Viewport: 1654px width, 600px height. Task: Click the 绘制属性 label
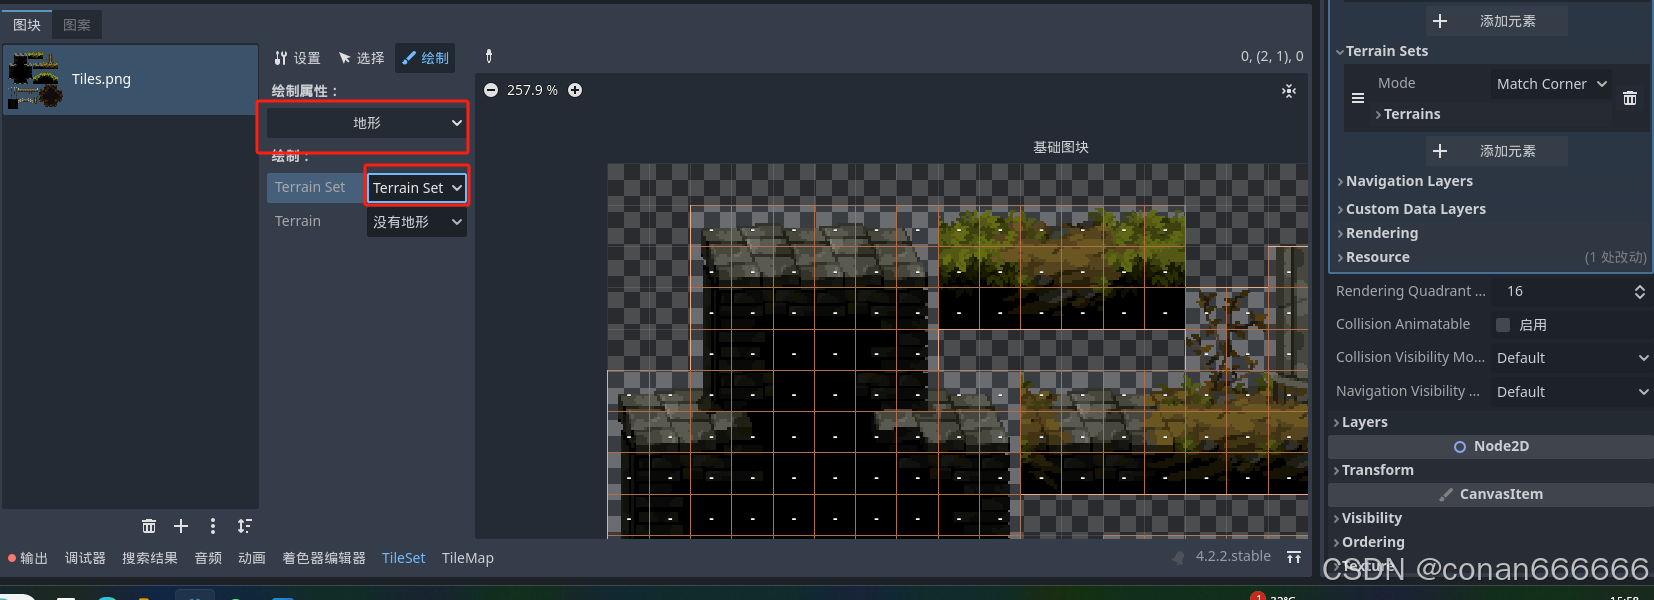(x=304, y=91)
